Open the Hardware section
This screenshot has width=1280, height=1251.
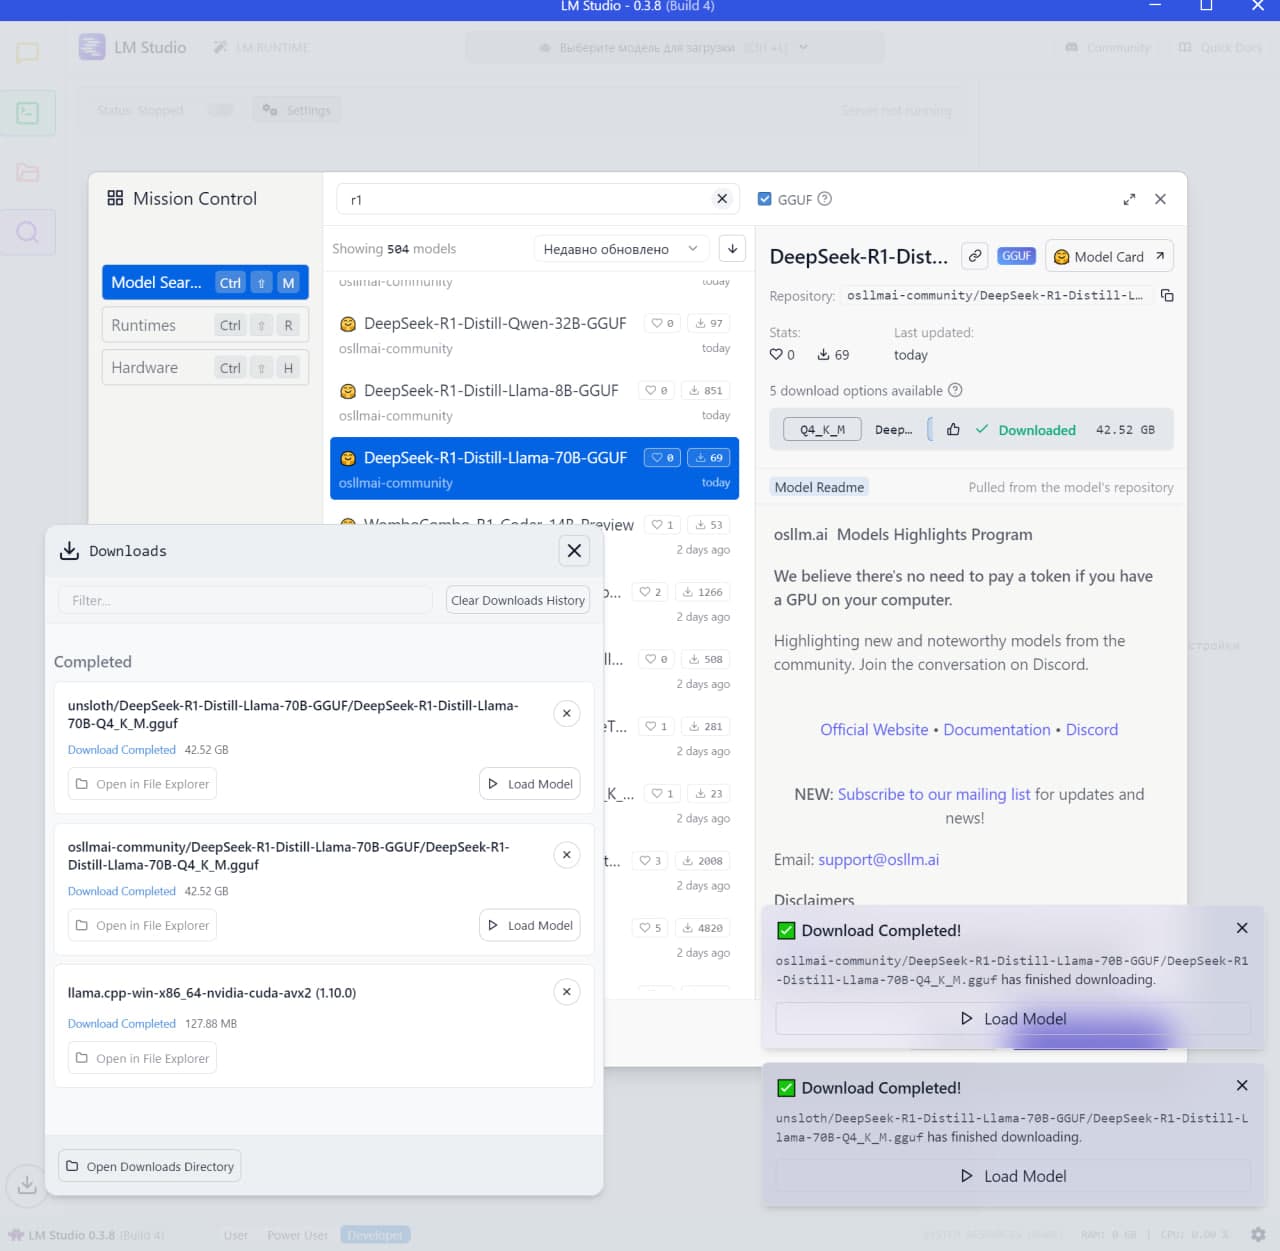coord(205,368)
